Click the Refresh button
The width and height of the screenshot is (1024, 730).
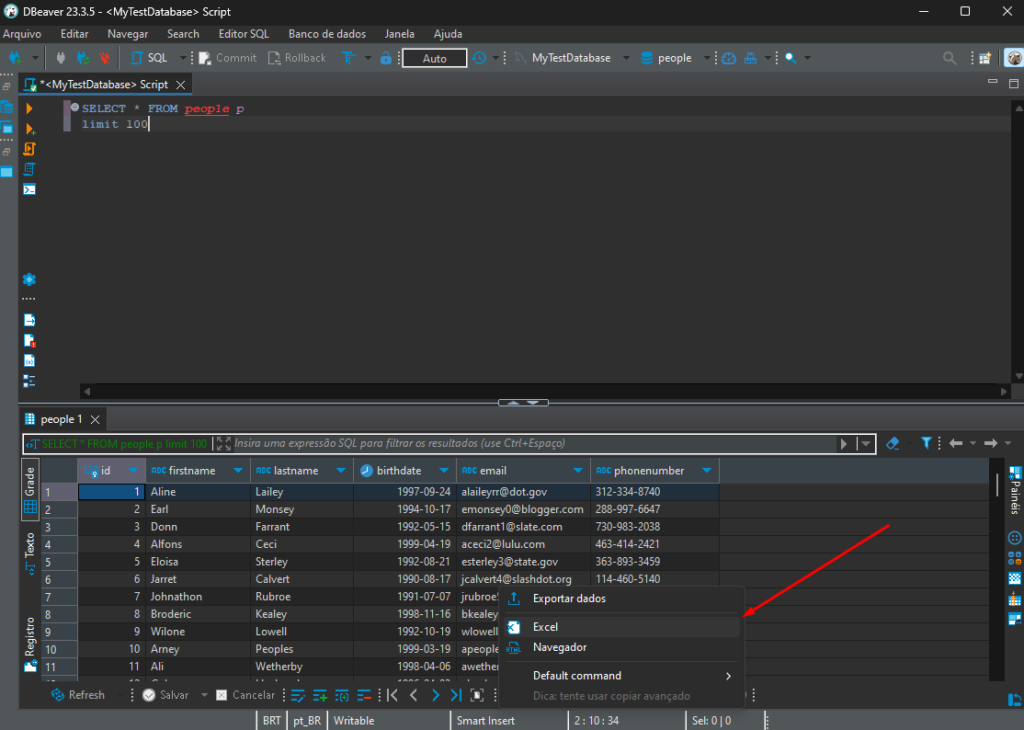(x=78, y=695)
